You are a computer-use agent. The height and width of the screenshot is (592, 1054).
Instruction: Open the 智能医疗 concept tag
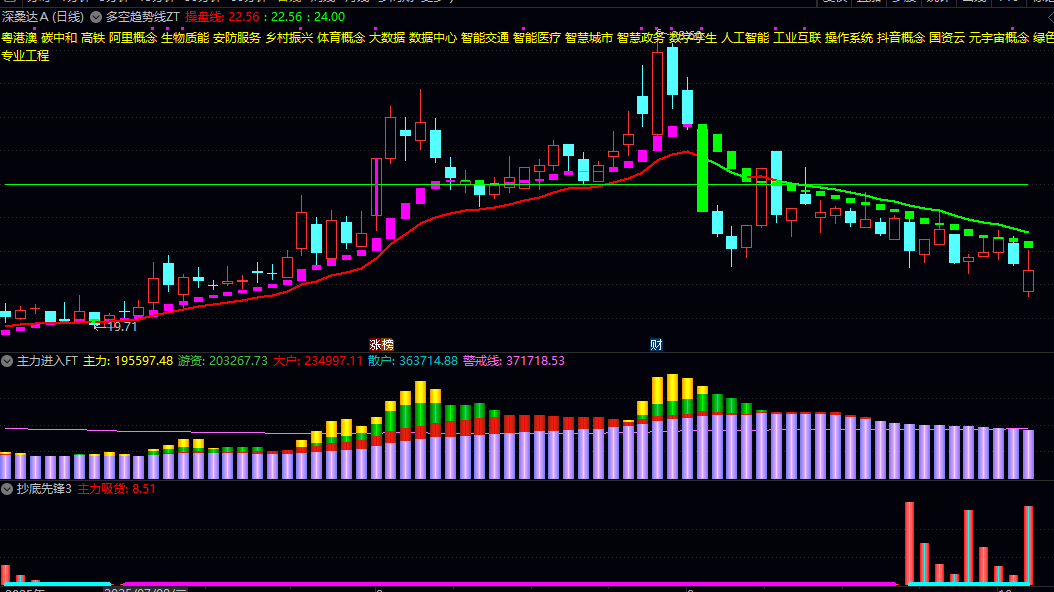(x=536, y=38)
